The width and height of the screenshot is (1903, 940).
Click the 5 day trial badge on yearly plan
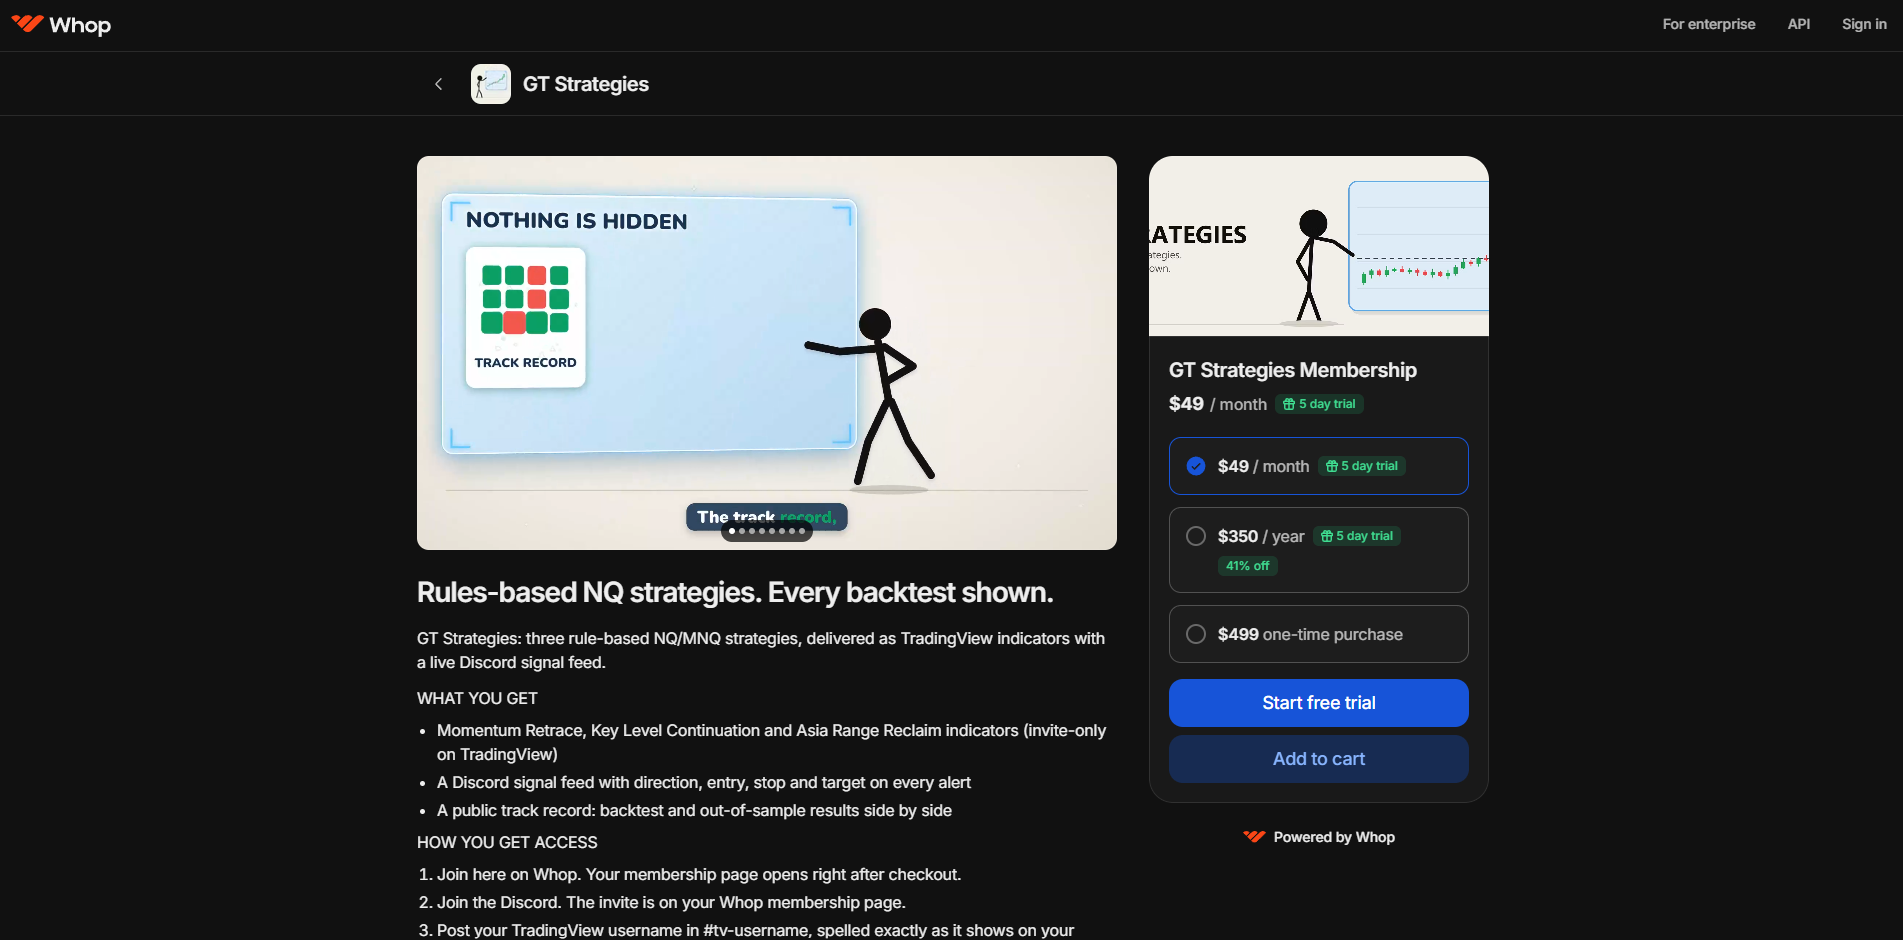coord(1357,536)
